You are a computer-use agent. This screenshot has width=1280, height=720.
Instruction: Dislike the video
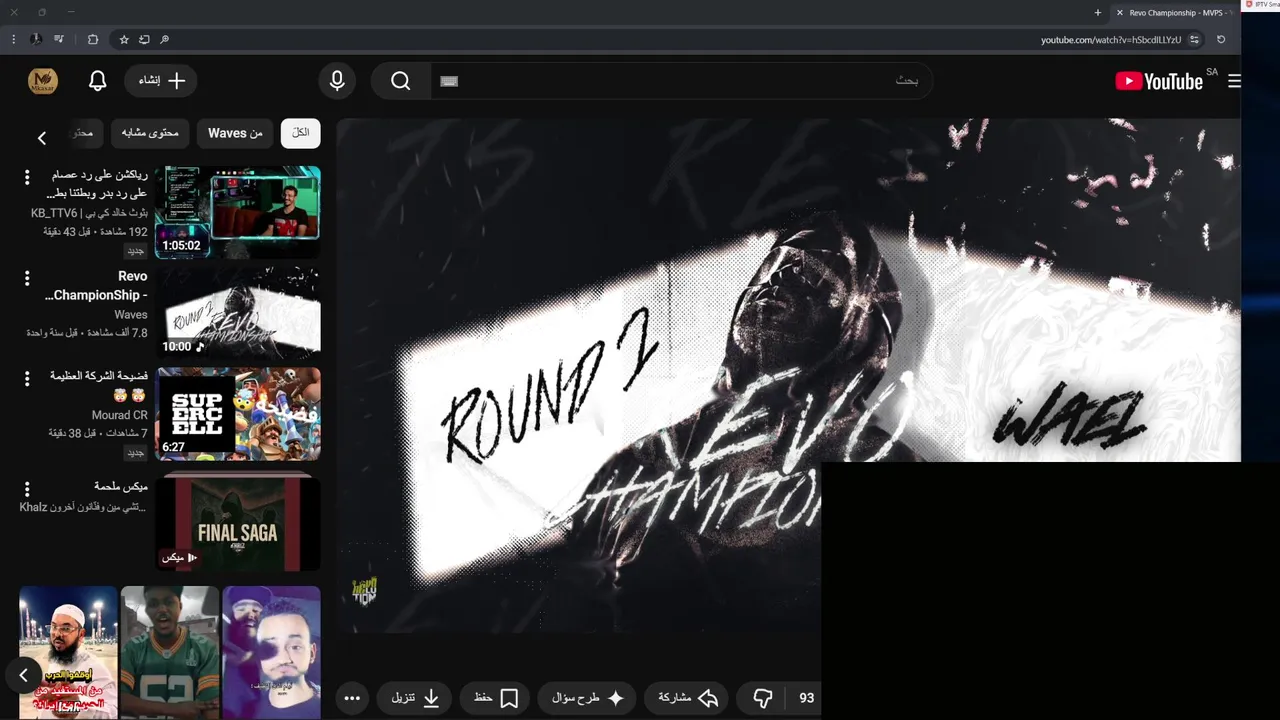[763, 698]
